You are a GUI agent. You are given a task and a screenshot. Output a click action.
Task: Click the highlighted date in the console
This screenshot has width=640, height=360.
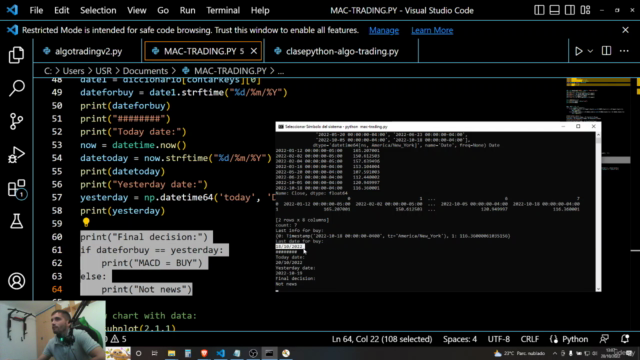289,247
